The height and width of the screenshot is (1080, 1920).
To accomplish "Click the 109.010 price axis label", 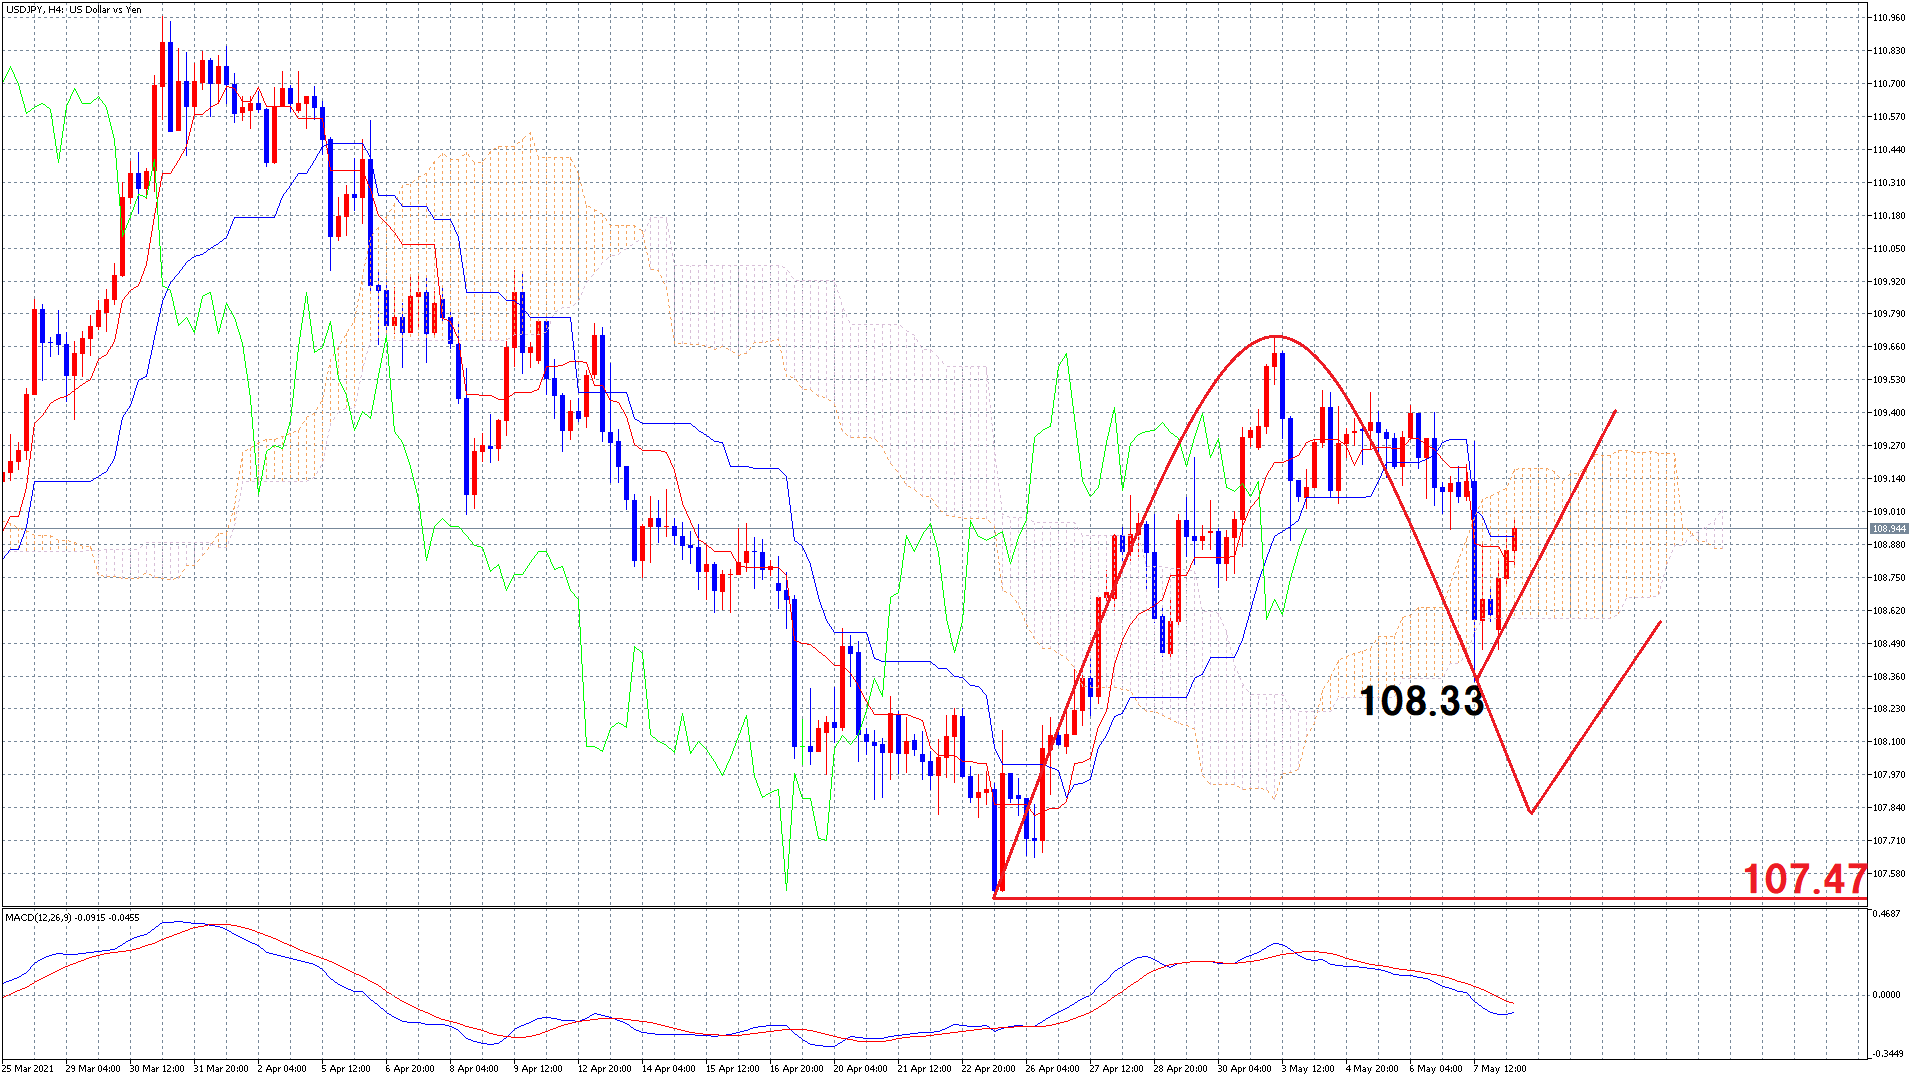I will click(x=1888, y=512).
